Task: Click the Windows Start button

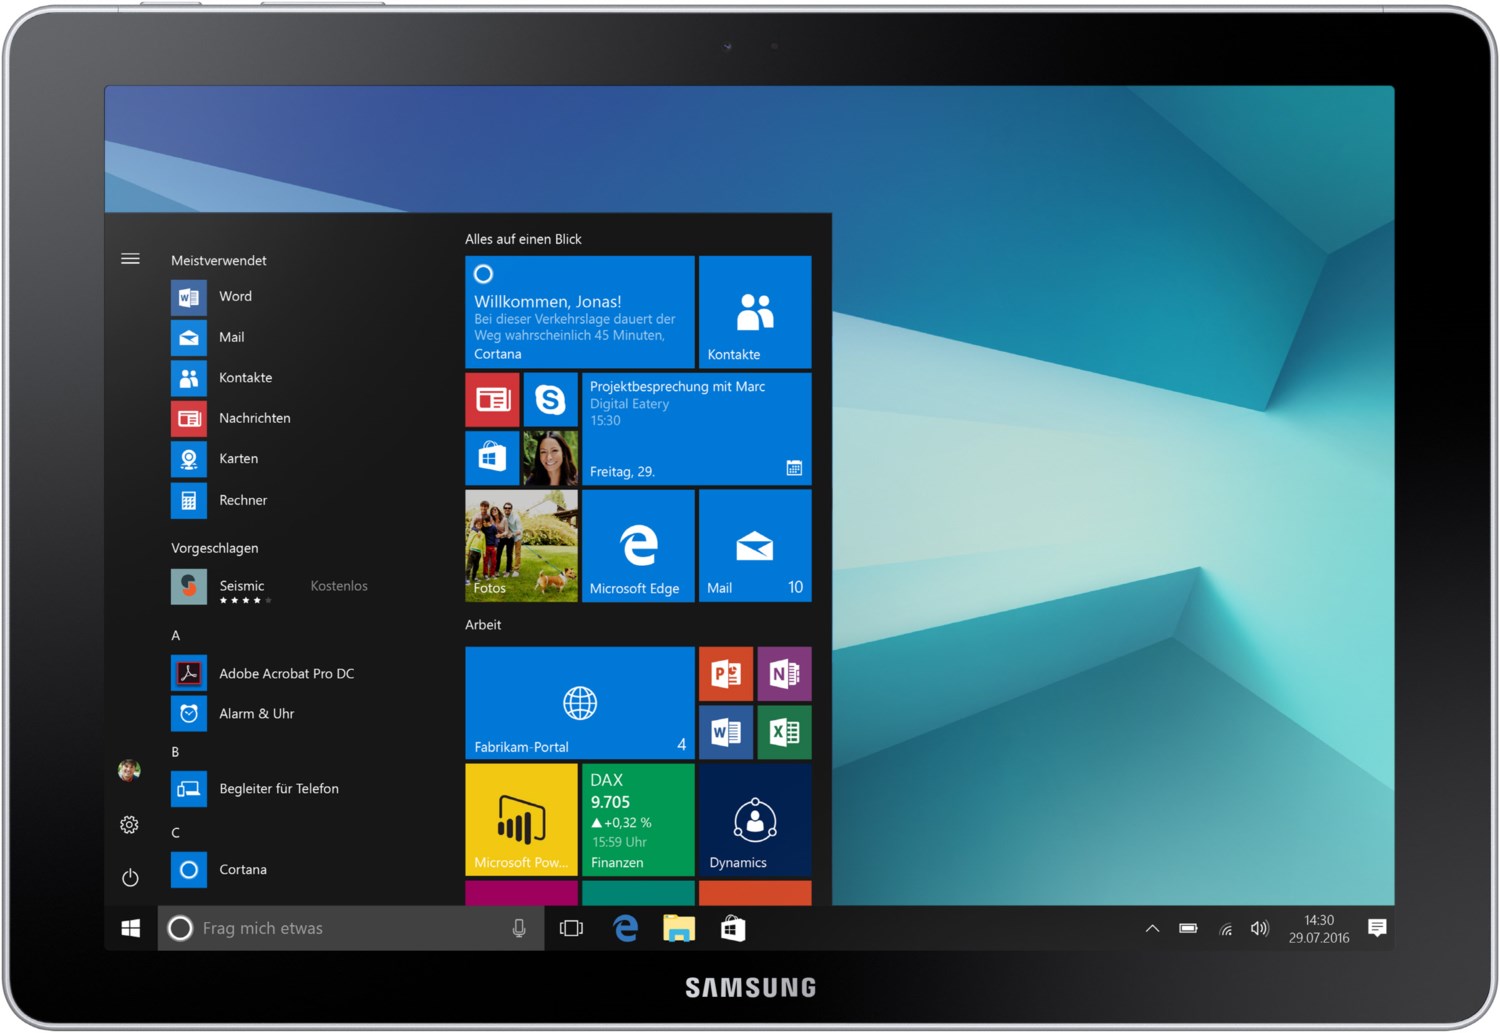Action: 131,929
